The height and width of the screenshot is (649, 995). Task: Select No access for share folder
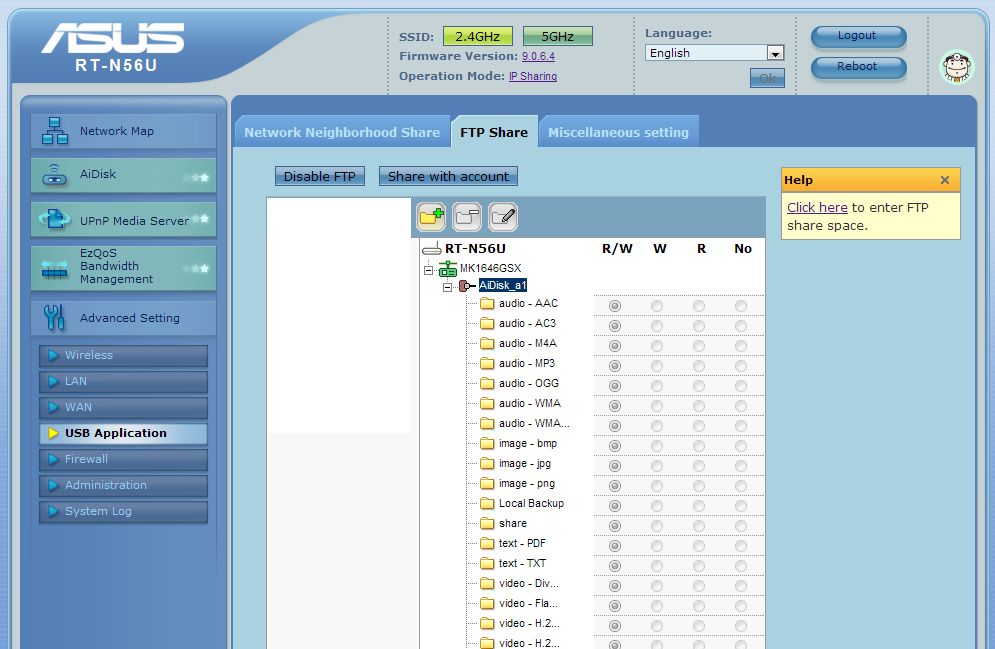(741, 526)
